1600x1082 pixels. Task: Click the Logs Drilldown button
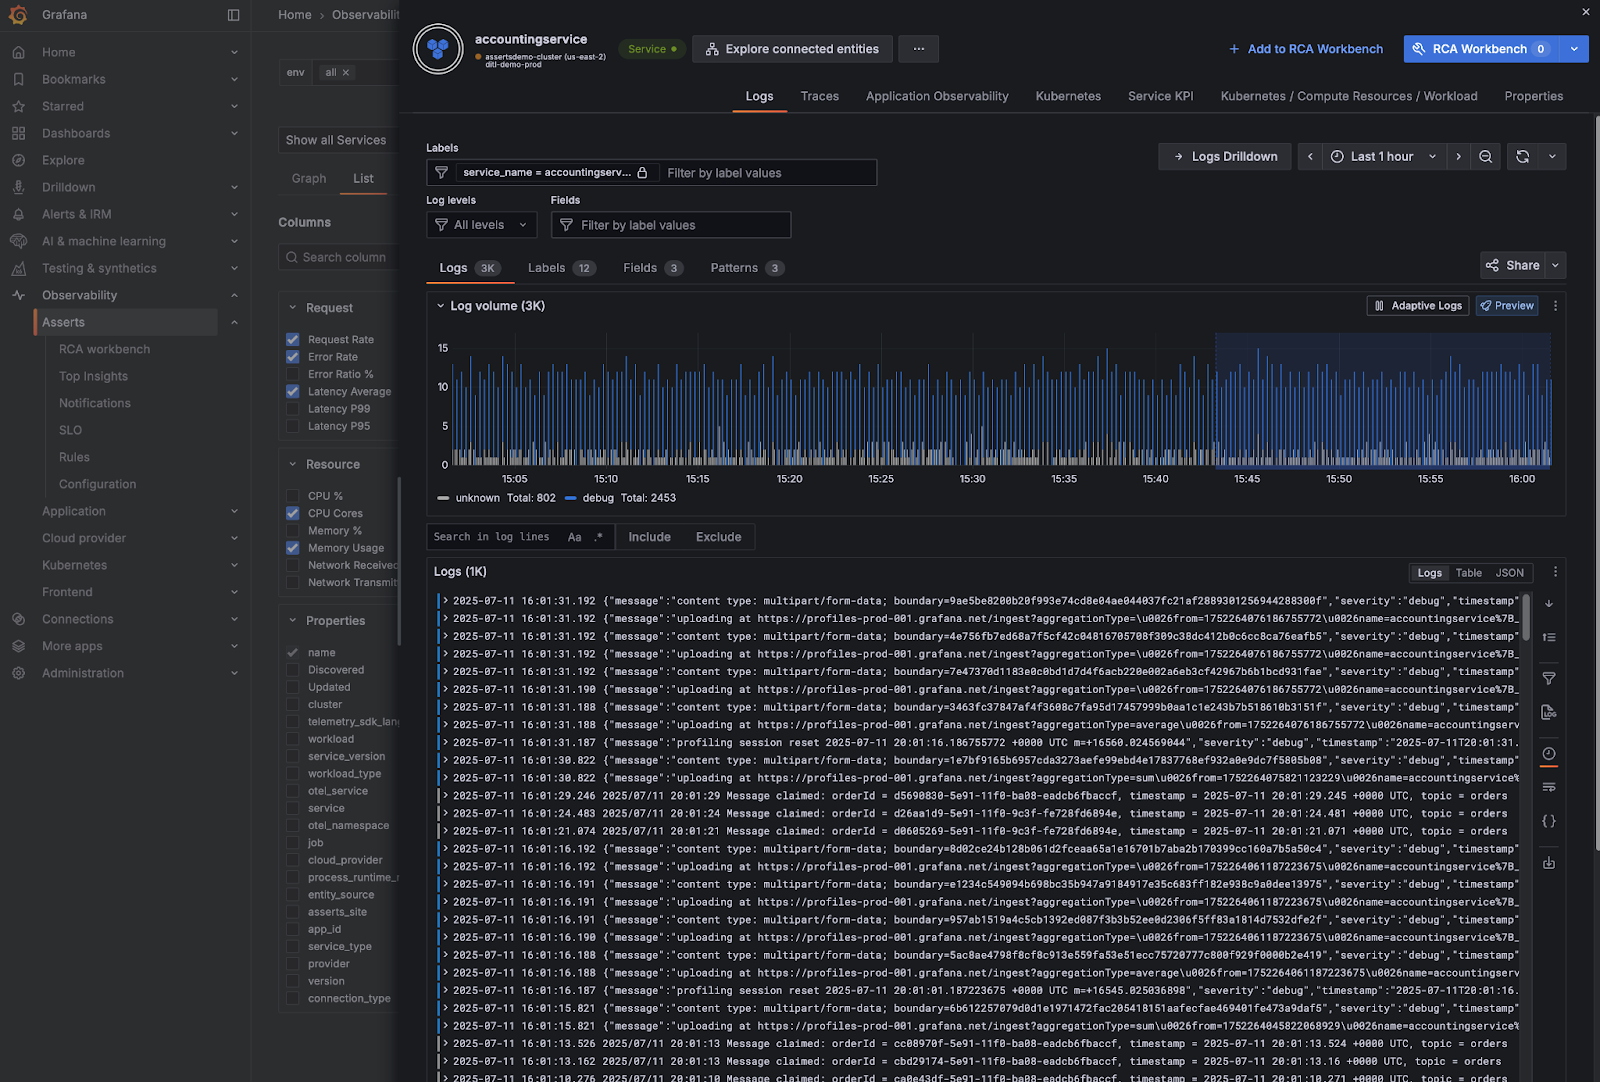[x=1225, y=157]
